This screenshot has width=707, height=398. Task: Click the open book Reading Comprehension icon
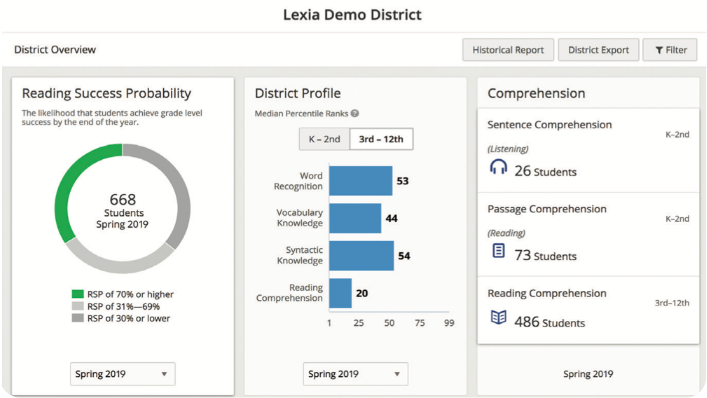point(498,317)
